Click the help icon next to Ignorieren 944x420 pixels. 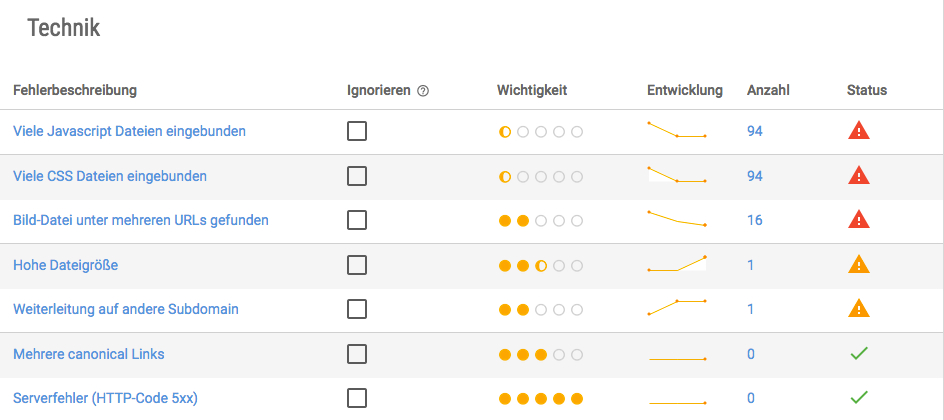(x=423, y=91)
